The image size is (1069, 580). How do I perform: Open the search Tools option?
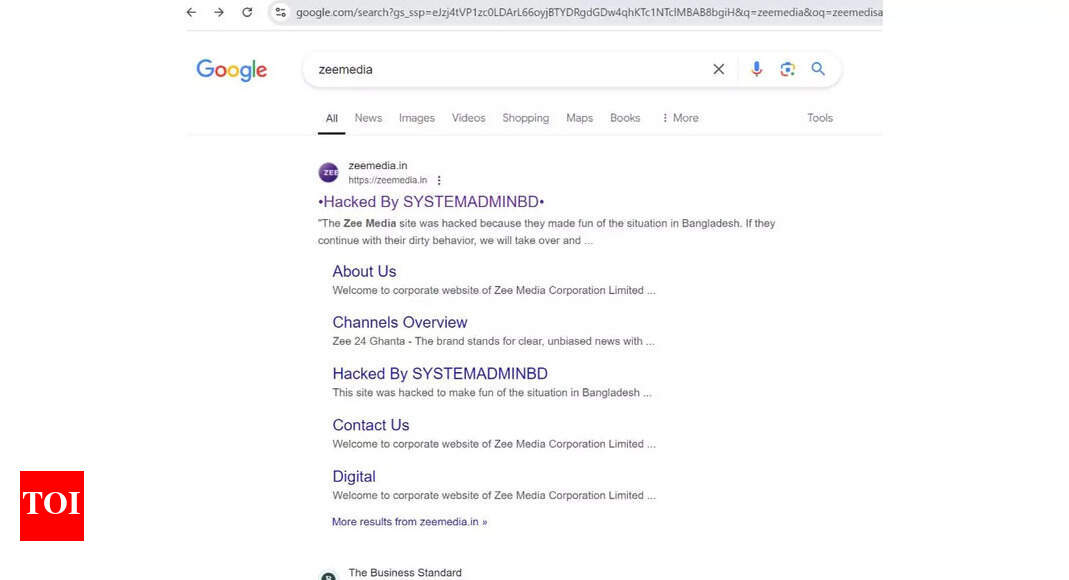point(820,118)
